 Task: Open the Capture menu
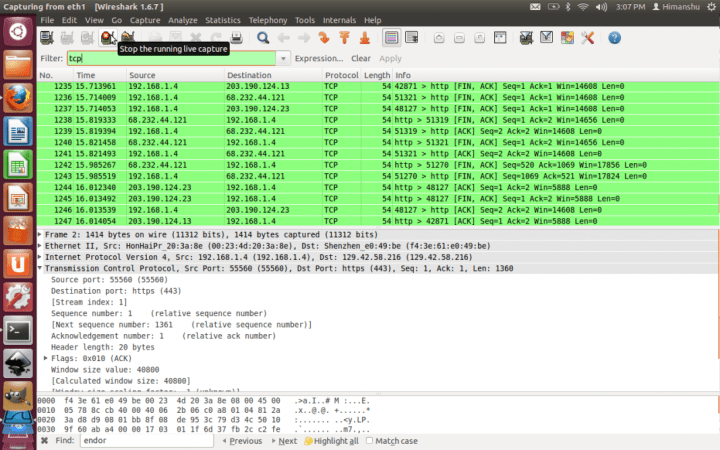click(x=145, y=20)
